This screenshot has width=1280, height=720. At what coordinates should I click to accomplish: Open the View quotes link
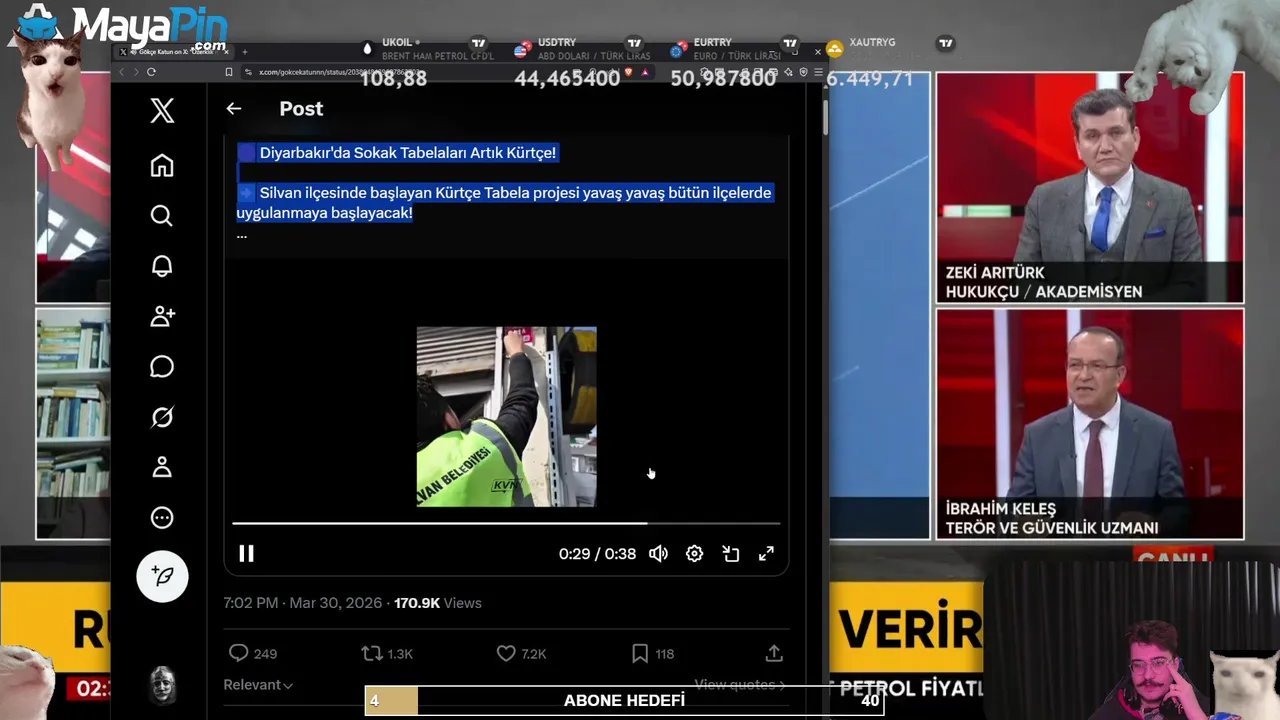(x=740, y=685)
